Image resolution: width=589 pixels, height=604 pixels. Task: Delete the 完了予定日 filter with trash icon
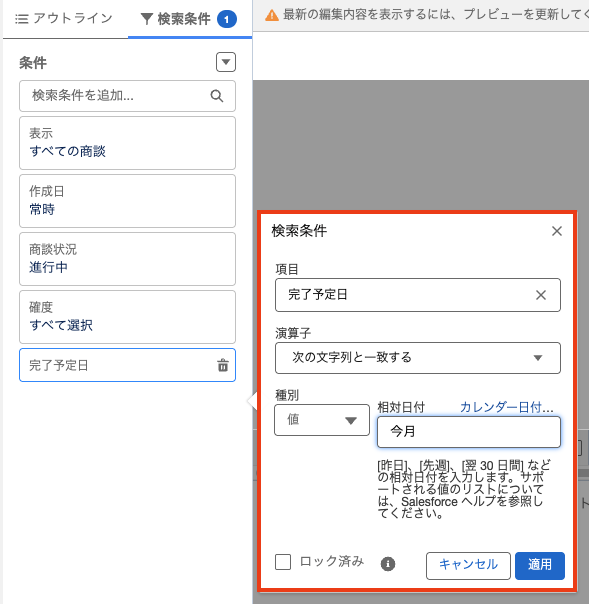223,365
